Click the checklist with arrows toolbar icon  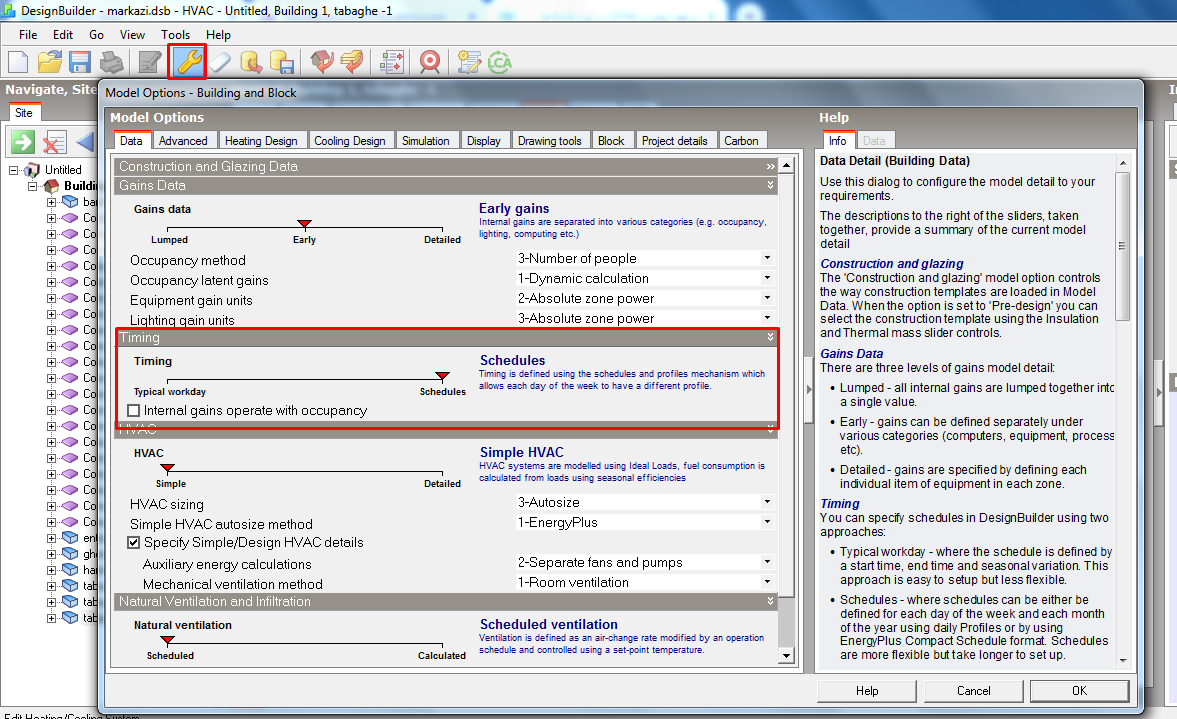coord(392,62)
